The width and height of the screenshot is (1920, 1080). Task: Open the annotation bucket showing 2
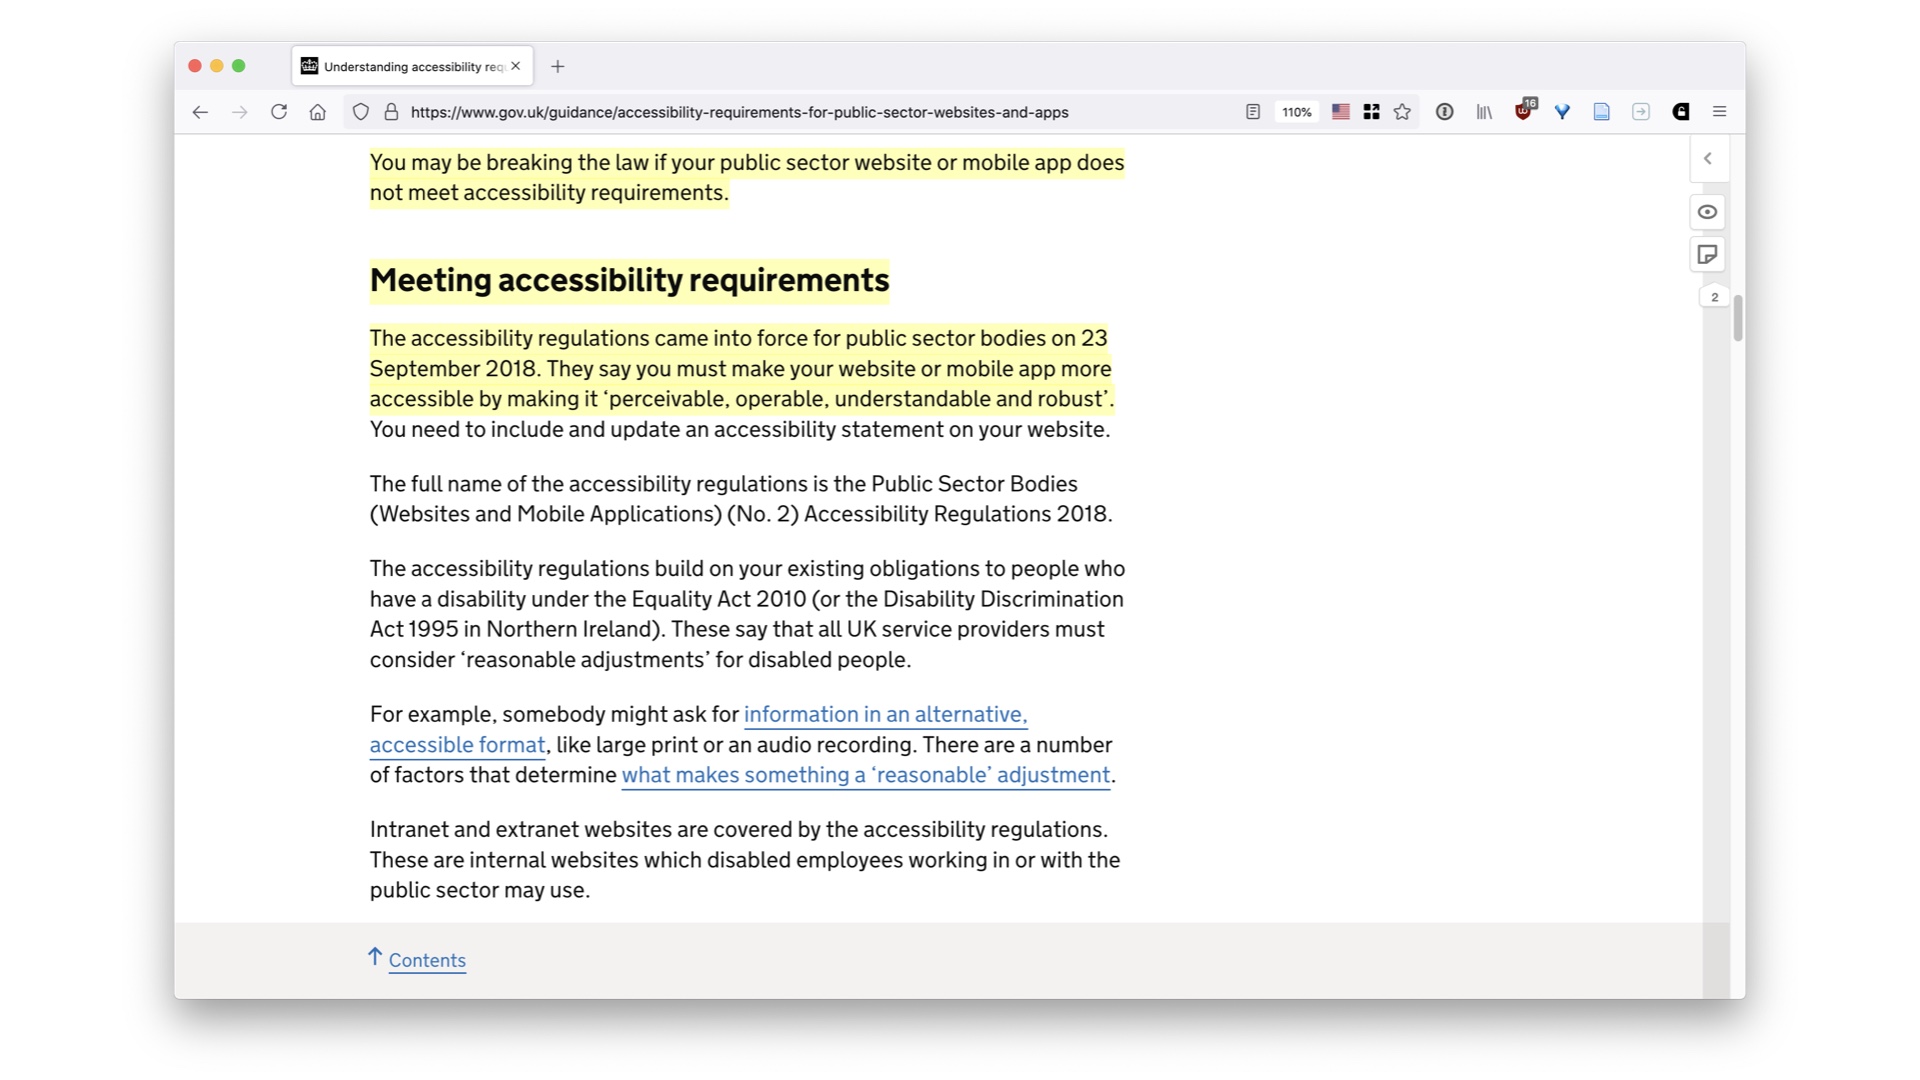[x=1714, y=297]
